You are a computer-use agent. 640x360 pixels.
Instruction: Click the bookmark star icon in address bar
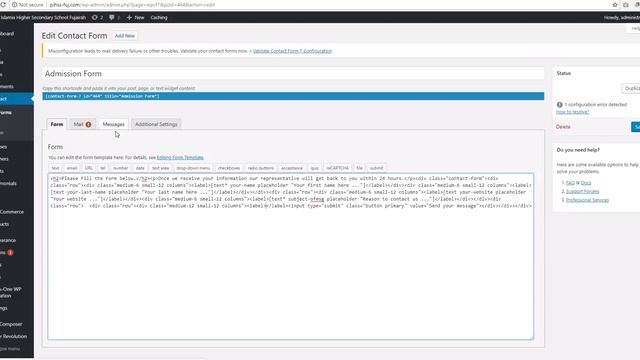[x=615, y=5]
